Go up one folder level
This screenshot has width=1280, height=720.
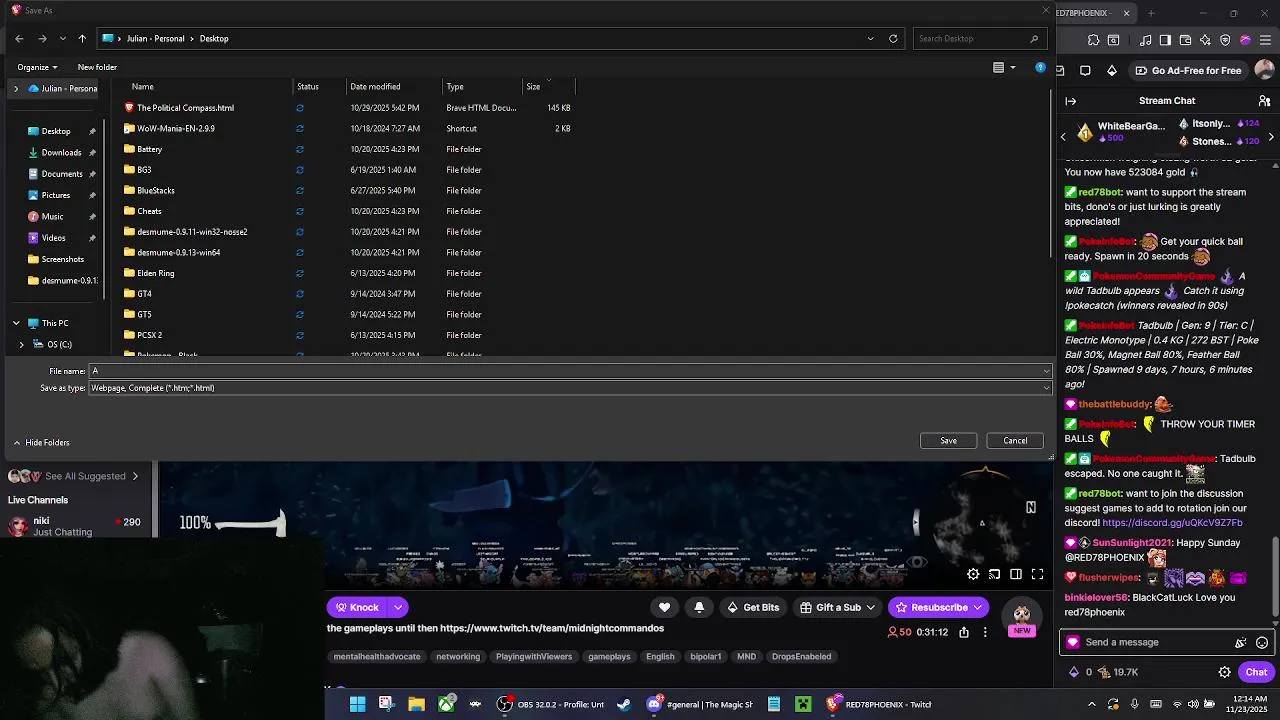coord(82,38)
